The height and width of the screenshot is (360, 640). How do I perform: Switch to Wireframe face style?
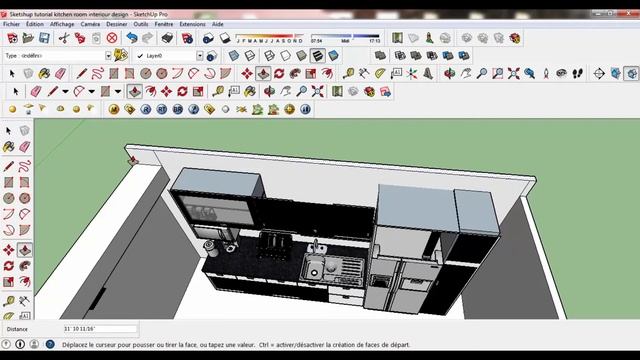click(269, 56)
